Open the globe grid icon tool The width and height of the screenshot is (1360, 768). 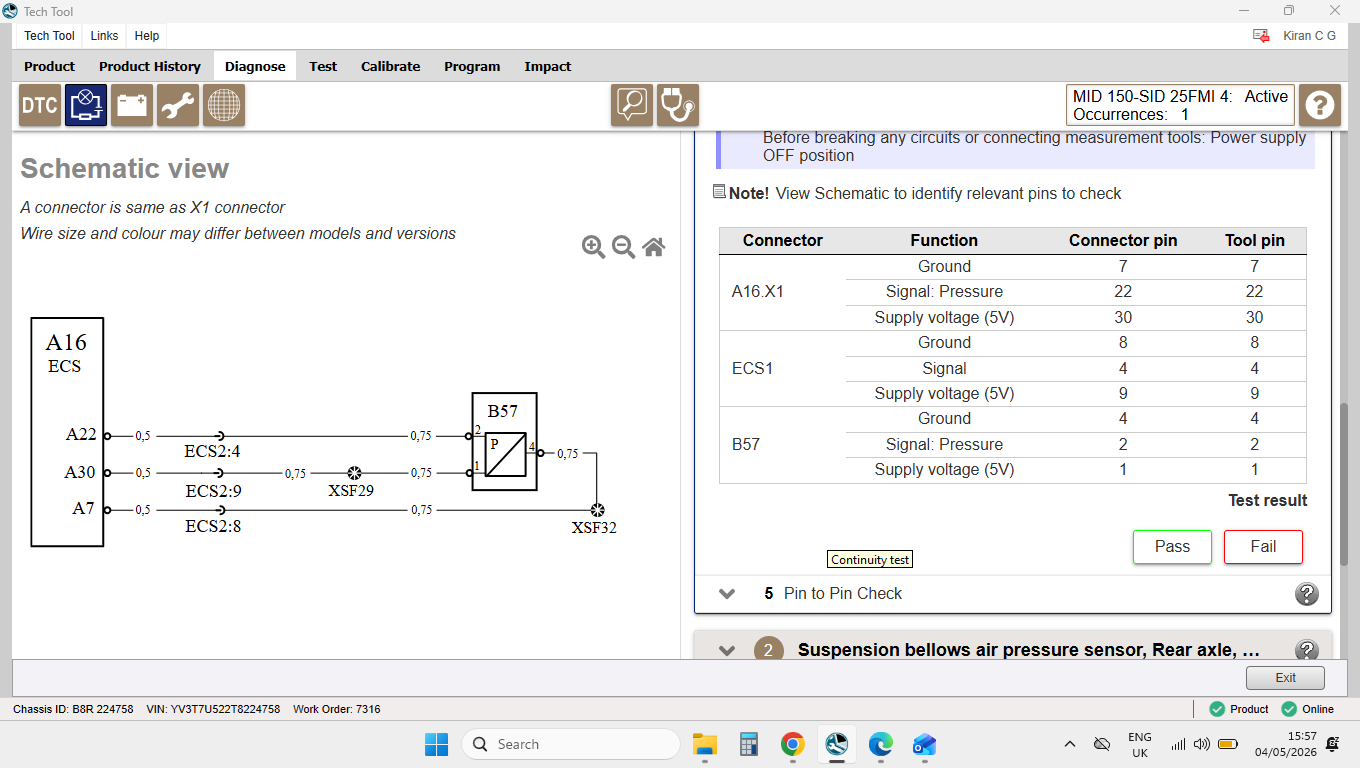point(224,105)
